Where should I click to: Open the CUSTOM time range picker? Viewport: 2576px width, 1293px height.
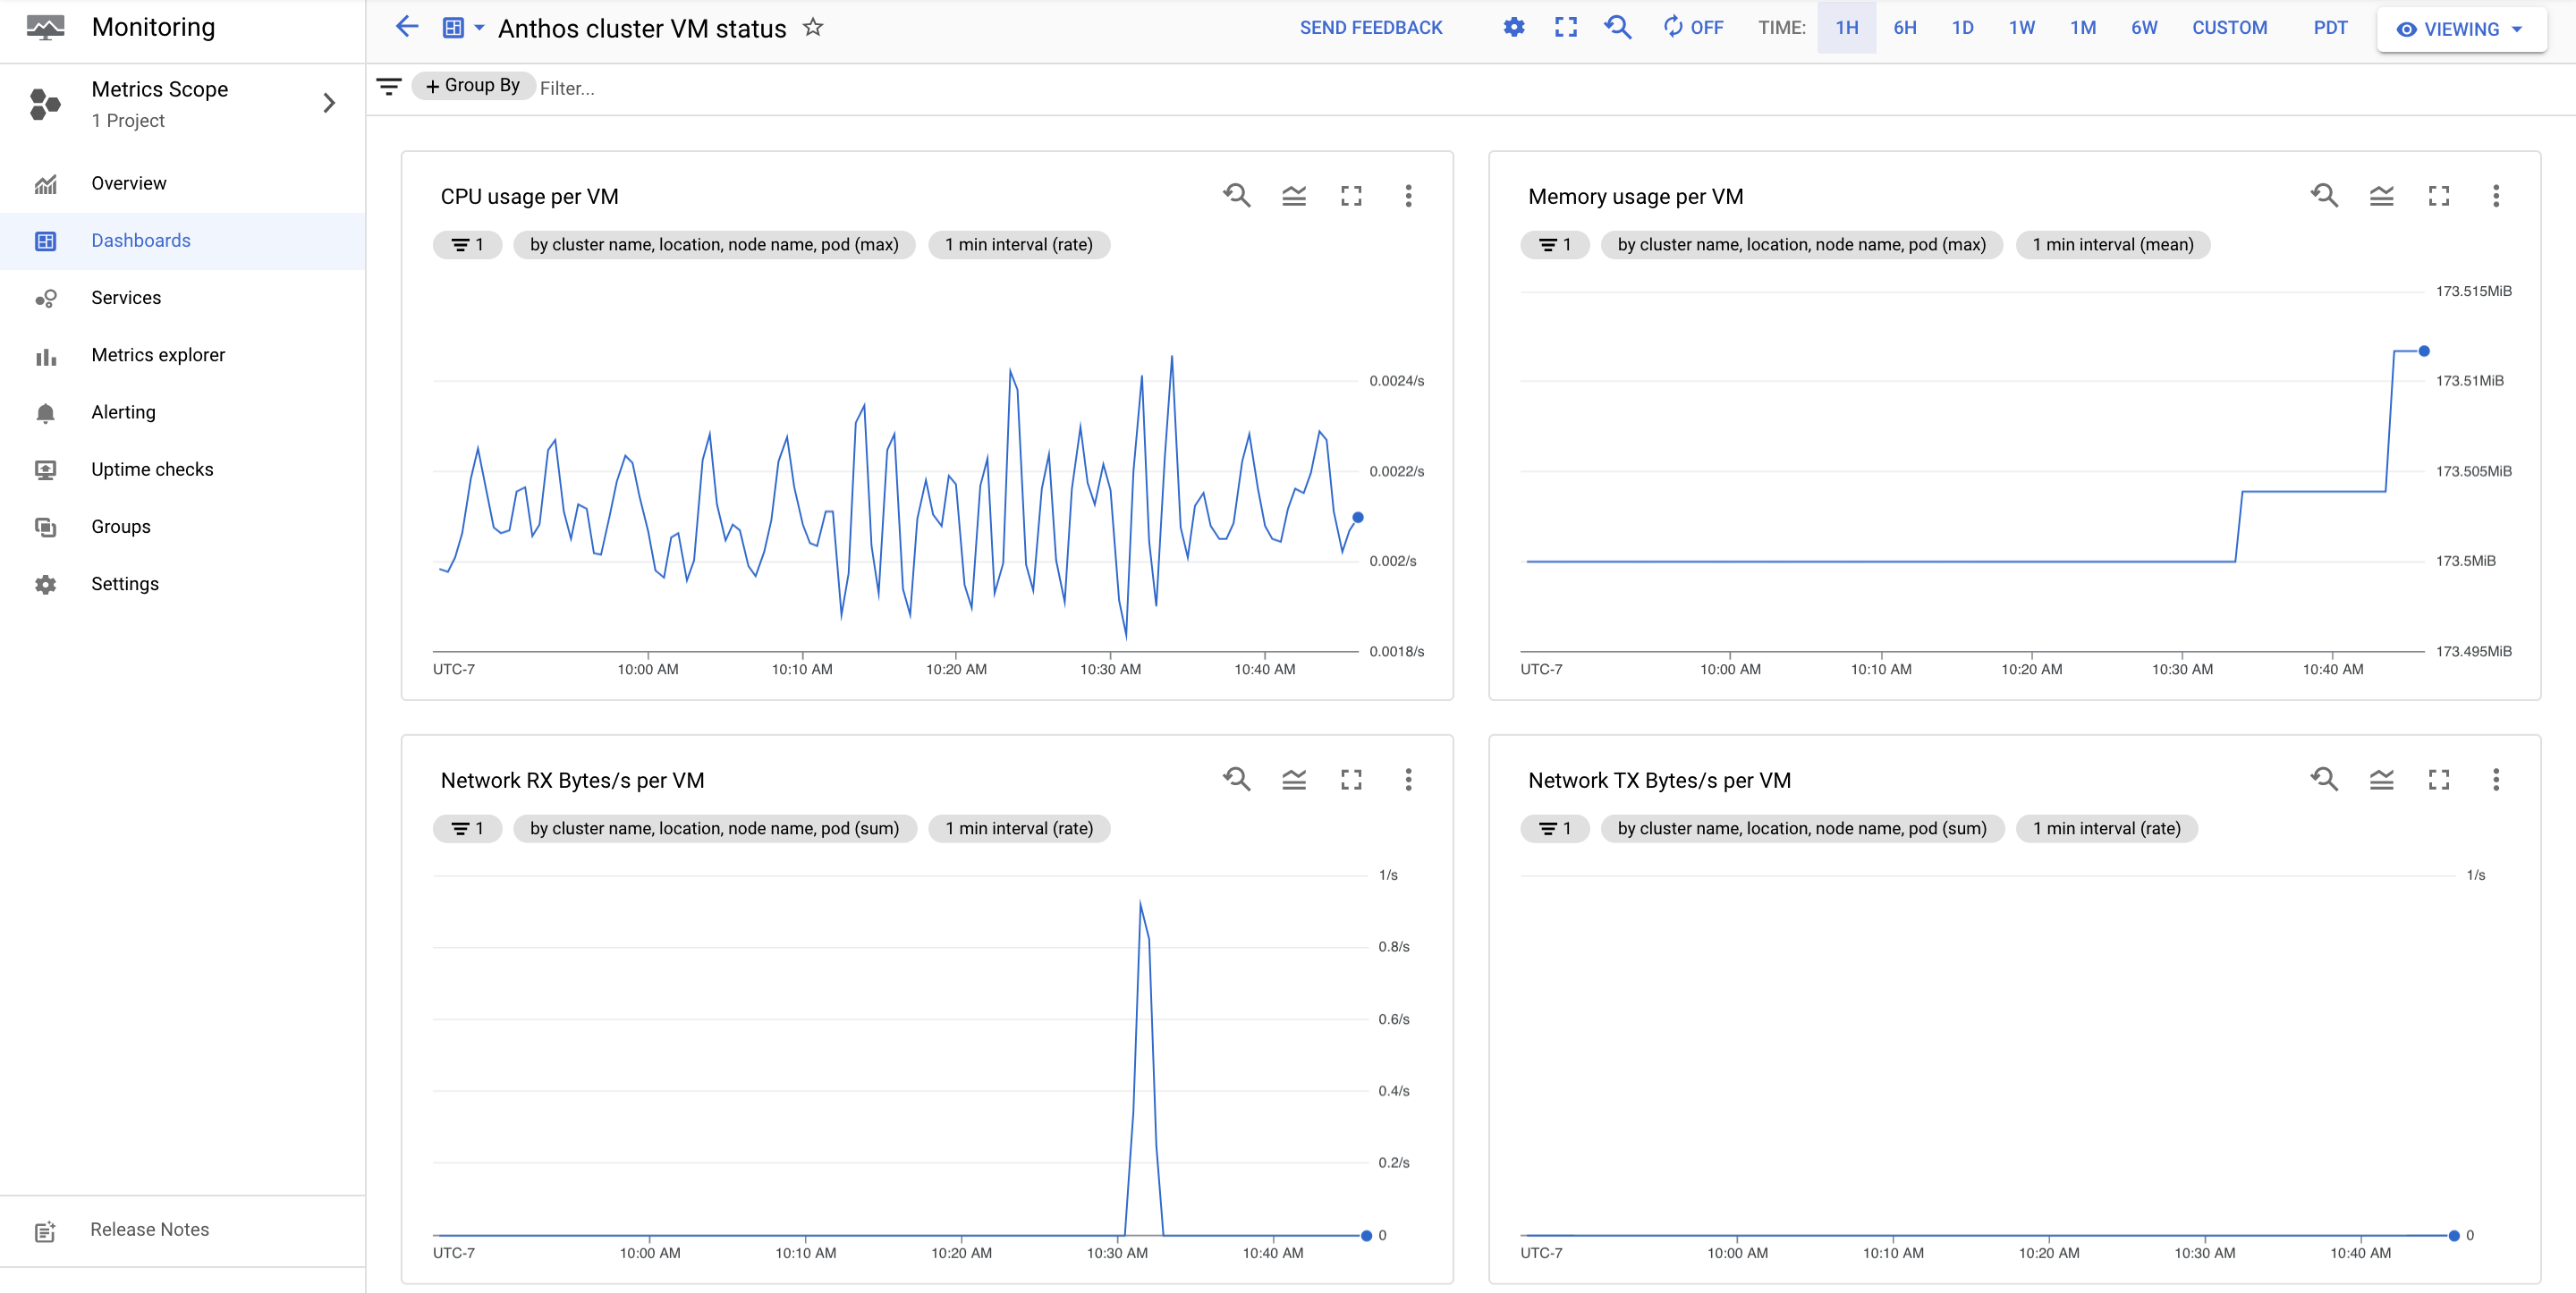2228,28
